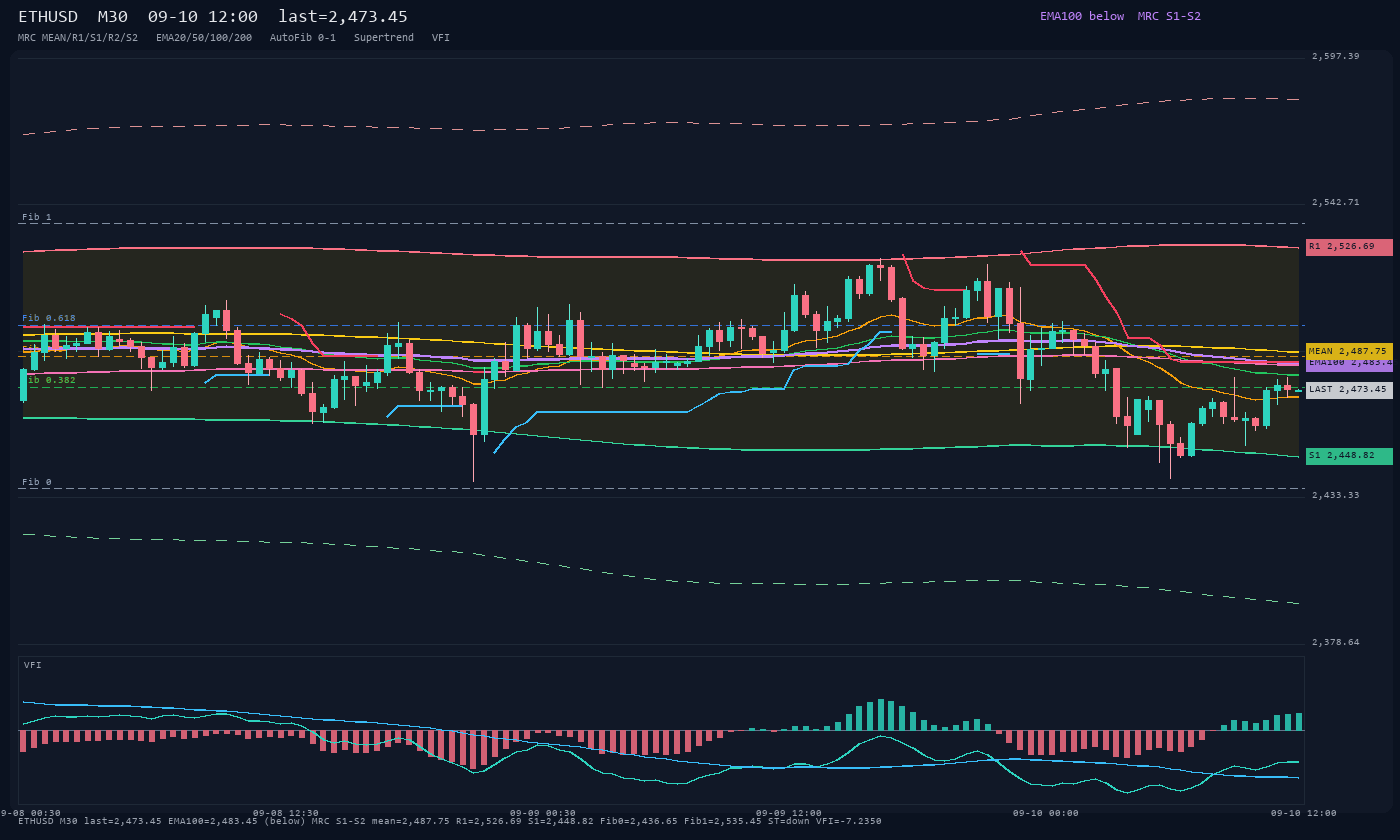Click the VFI label in the indicator legend

(441, 38)
